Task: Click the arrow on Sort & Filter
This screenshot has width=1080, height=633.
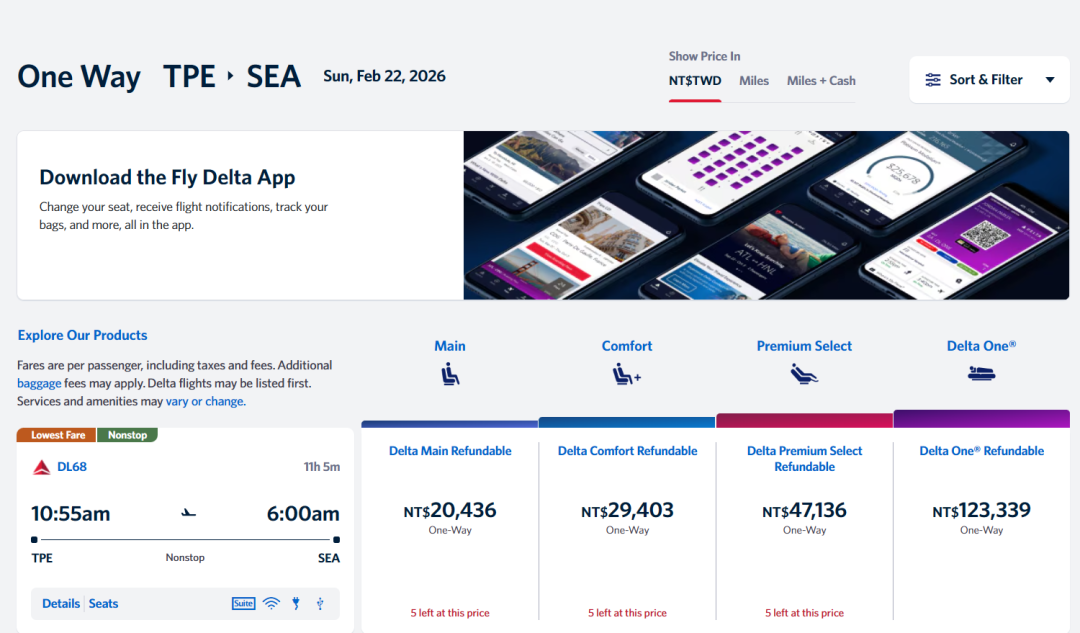Action: click(x=1049, y=80)
